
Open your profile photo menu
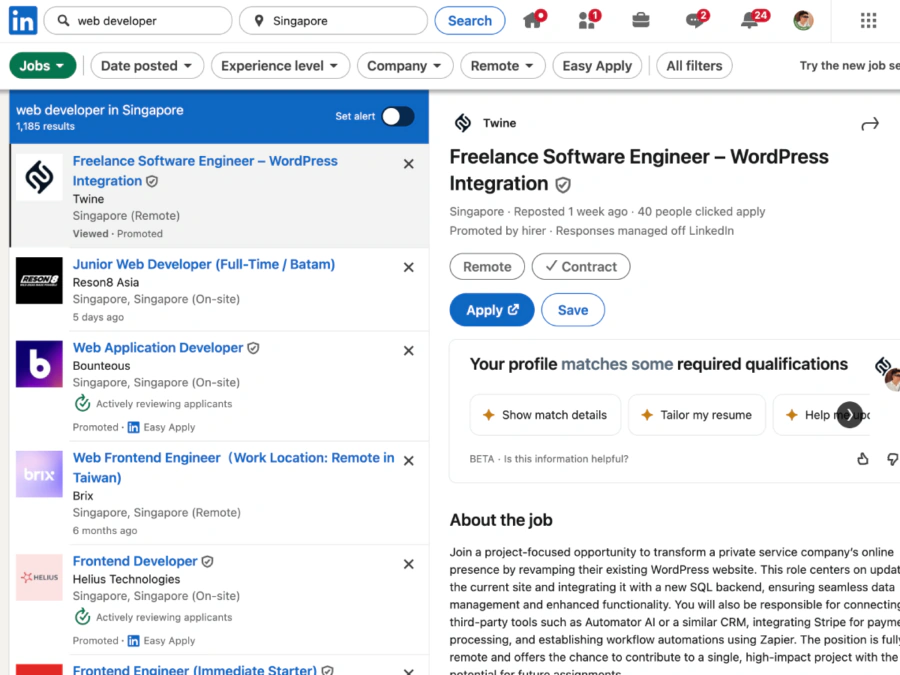[x=803, y=20]
